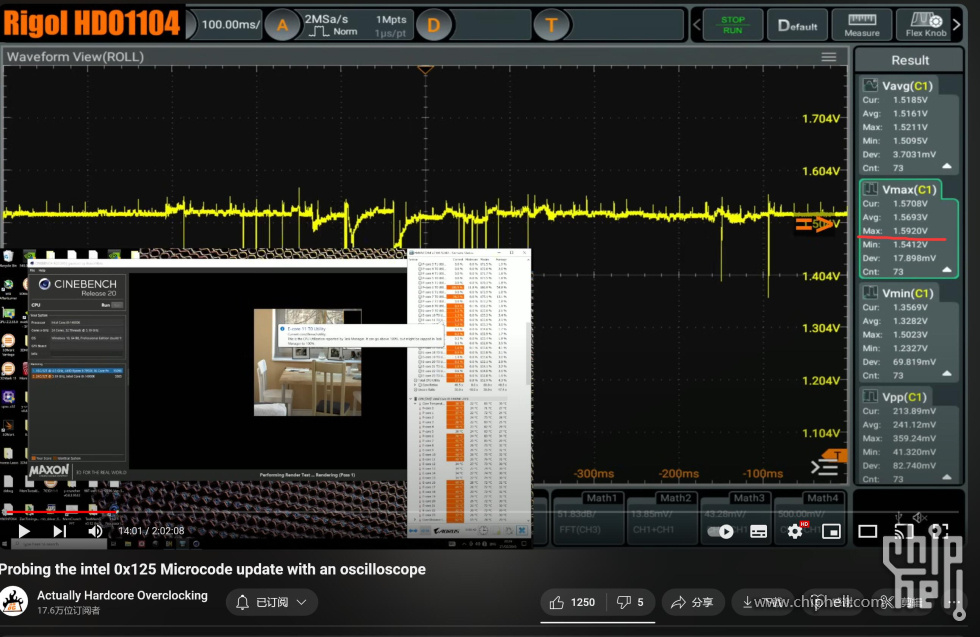Image resolution: width=980 pixels, height=637 pixels.
Task: Switch the video to miniplayer
Action: (x=831, y=531)
